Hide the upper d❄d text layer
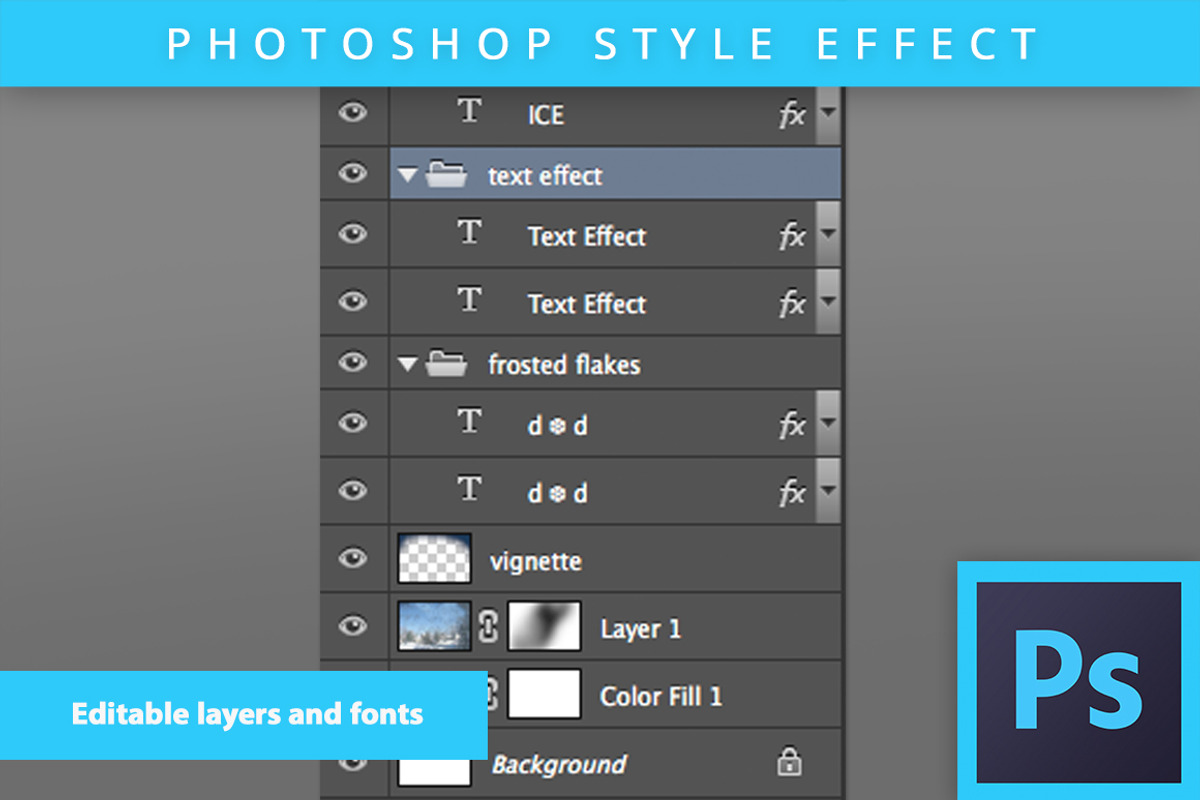The width and height of the screenshot is (1200, 800). click(x=352, y=423)
